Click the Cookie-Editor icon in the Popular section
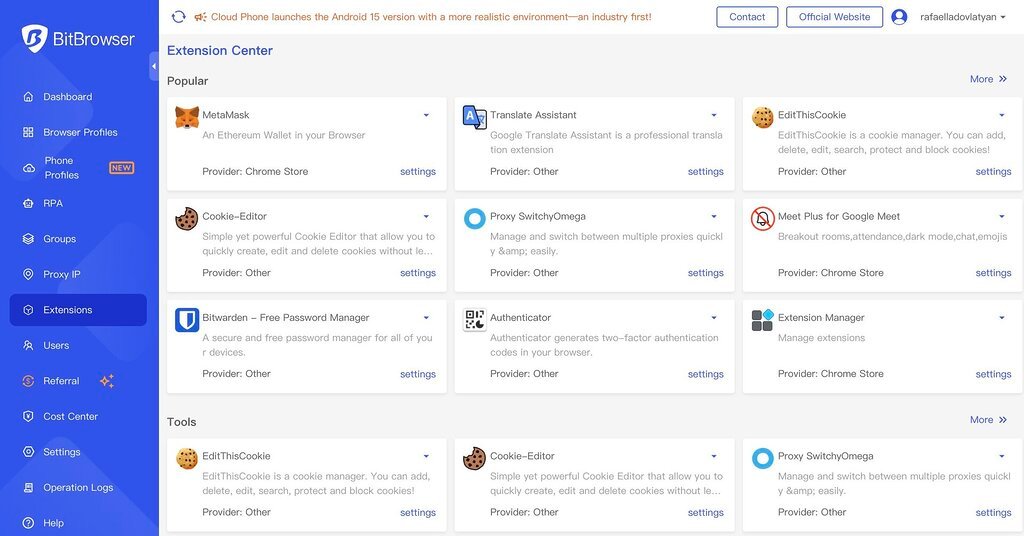The image size is (1024, 536). click(x=187, y=219)
